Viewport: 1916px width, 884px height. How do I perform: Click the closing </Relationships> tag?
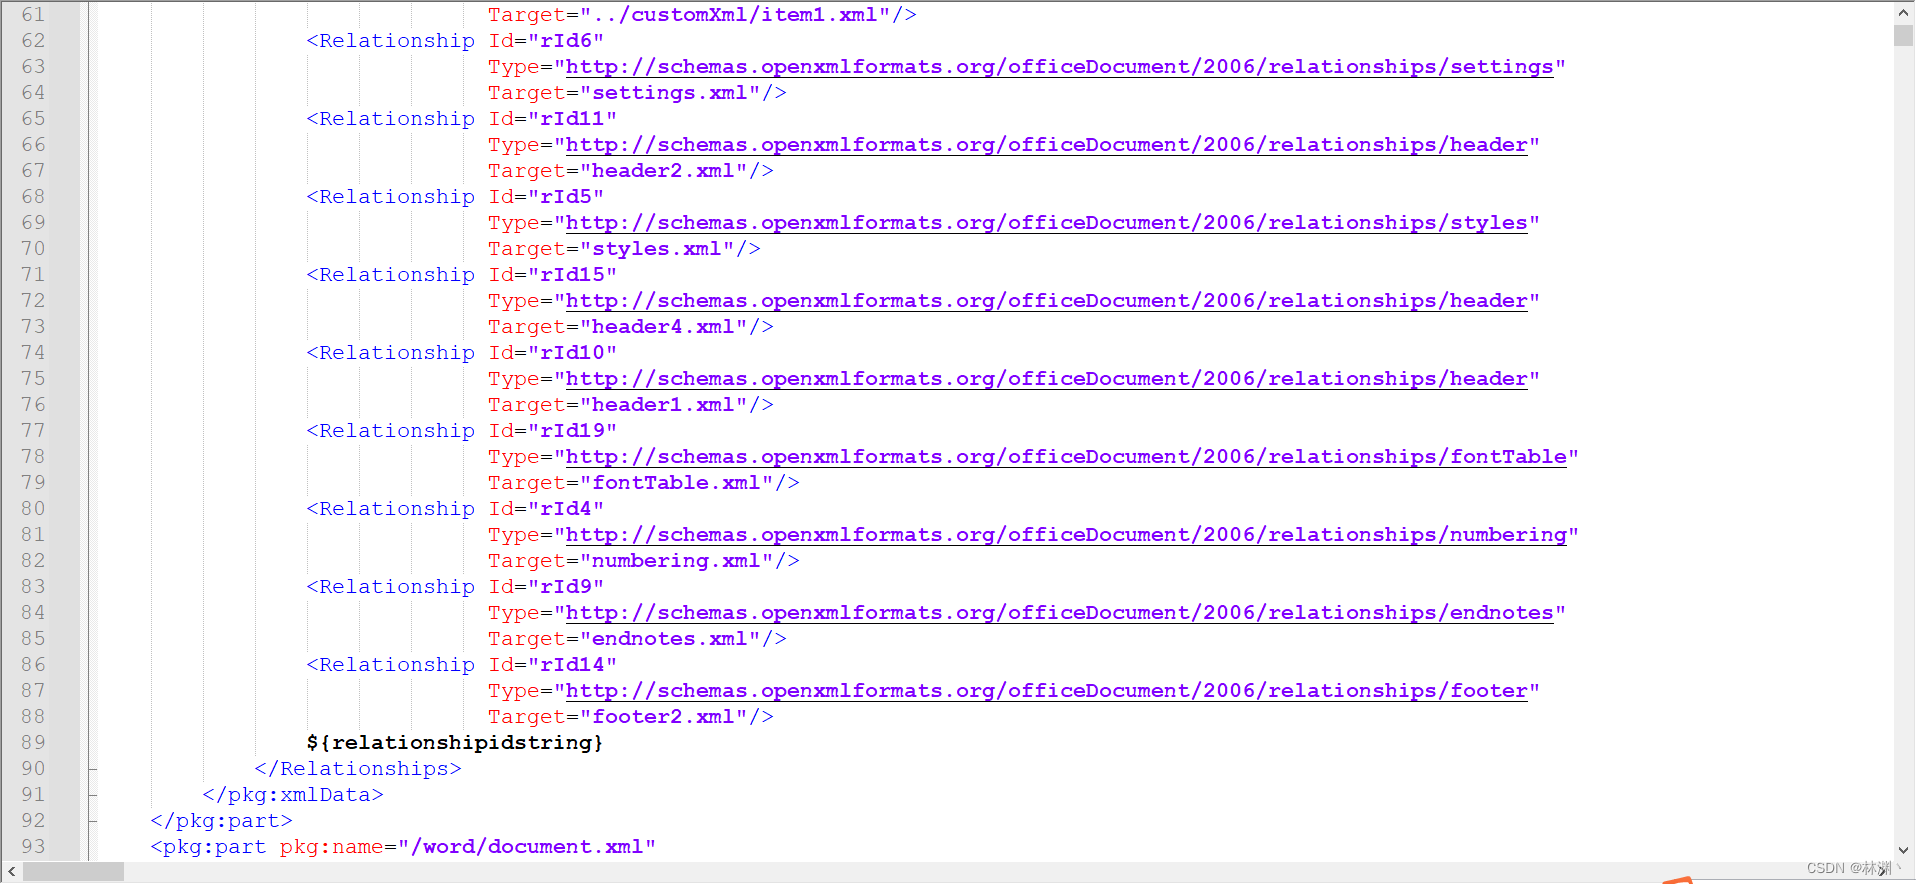[x=358, y=769]
